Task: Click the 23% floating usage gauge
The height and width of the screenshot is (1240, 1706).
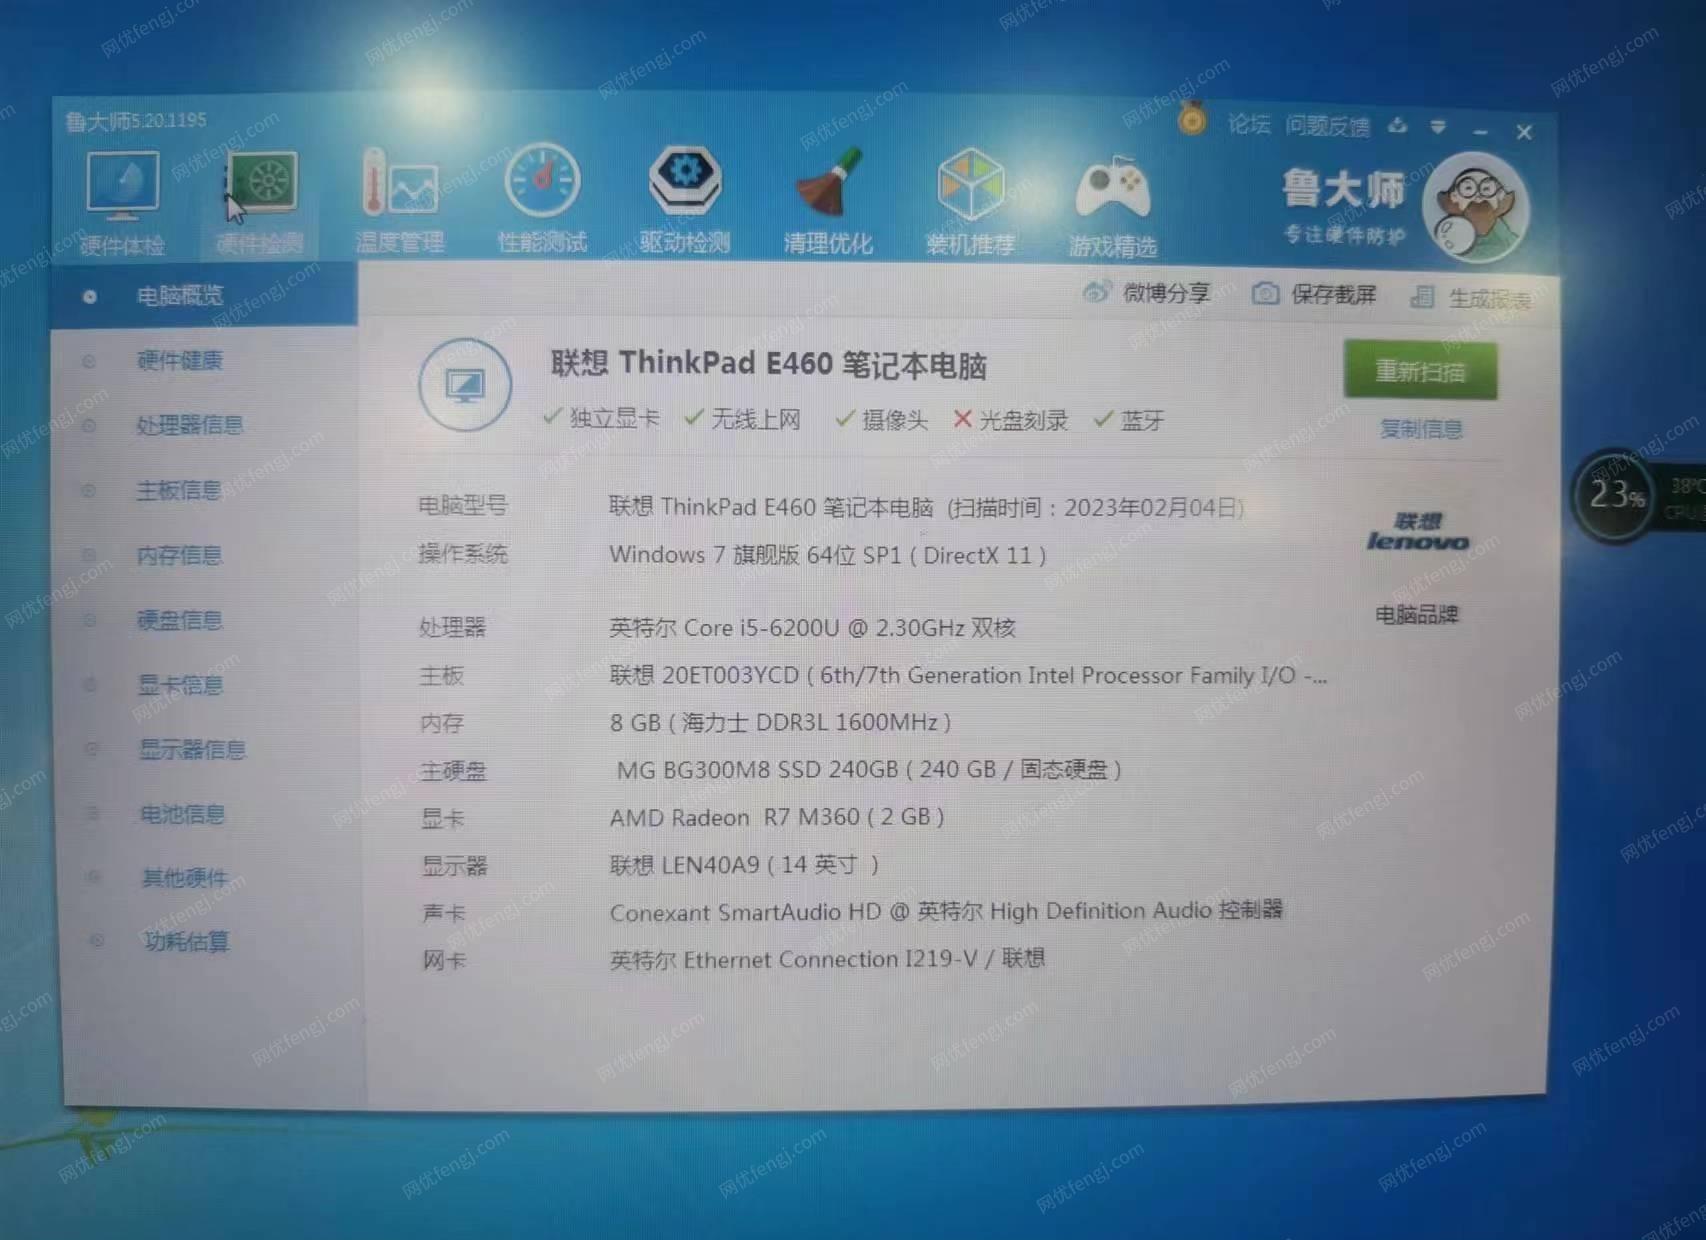Action: [1614, 495]
